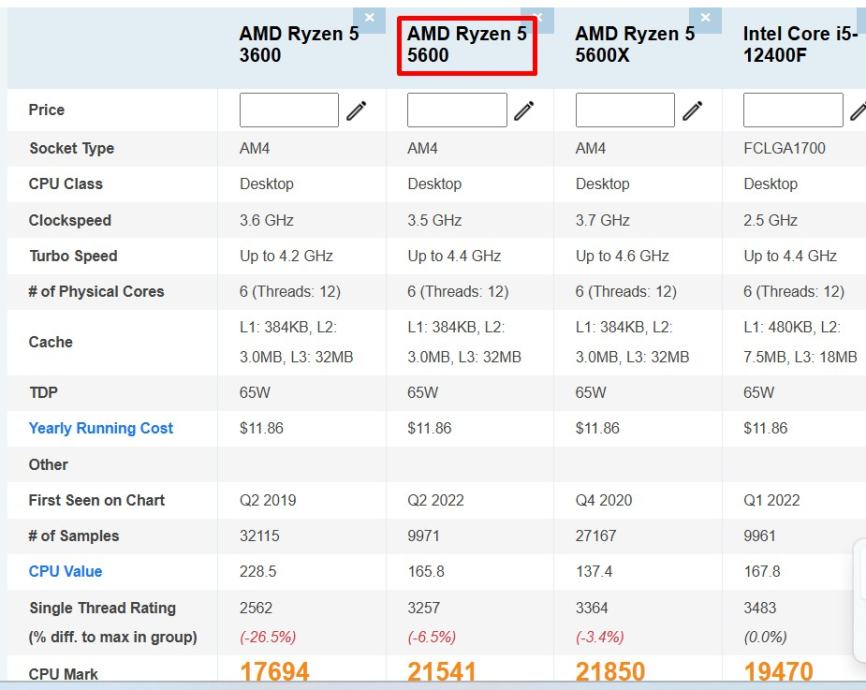The height and width of the screenshot is (690, 866).
Task: Open the Yearly Running Cost link
Action: [x=101, y=428]
